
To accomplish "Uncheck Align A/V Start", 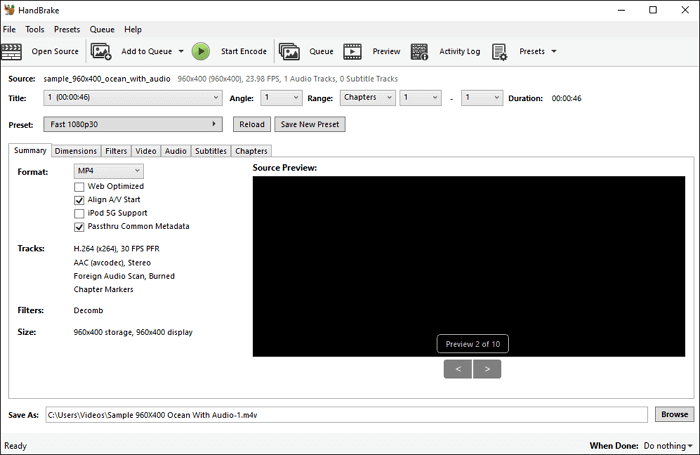I will [79, 200].
